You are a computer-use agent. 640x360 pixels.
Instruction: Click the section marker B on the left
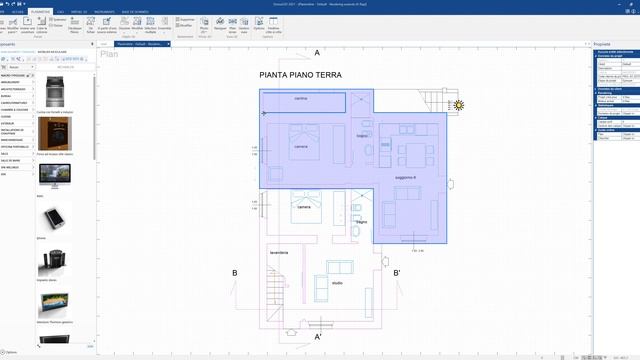pos(235,273)
